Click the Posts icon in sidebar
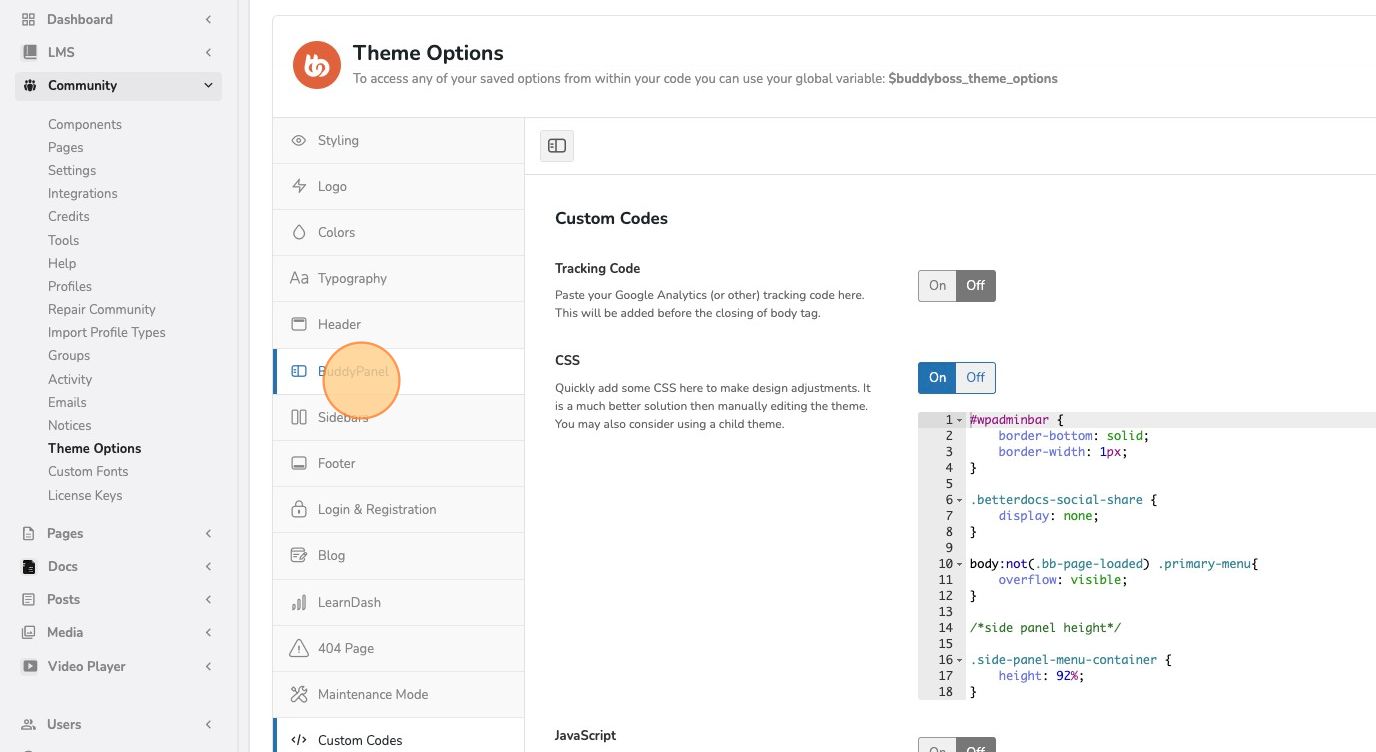Screen dimensions: 1376x752 pos(28,599)
